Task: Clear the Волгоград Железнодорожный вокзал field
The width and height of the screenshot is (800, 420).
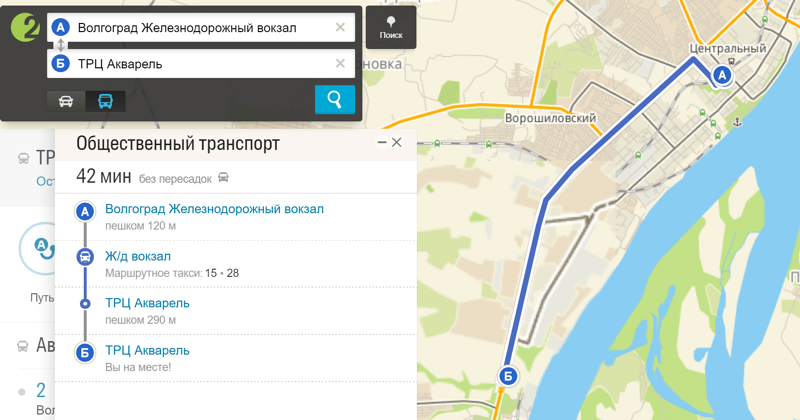Action: (340, 28)
